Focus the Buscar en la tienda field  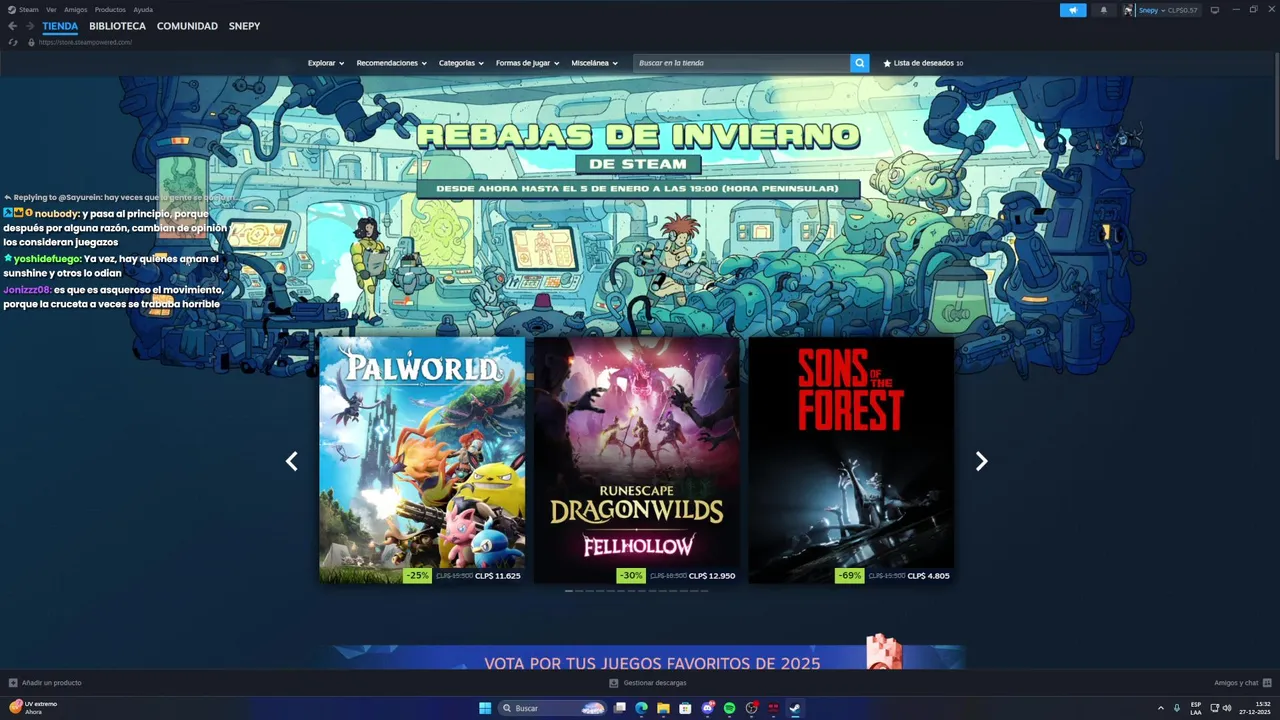742,63
